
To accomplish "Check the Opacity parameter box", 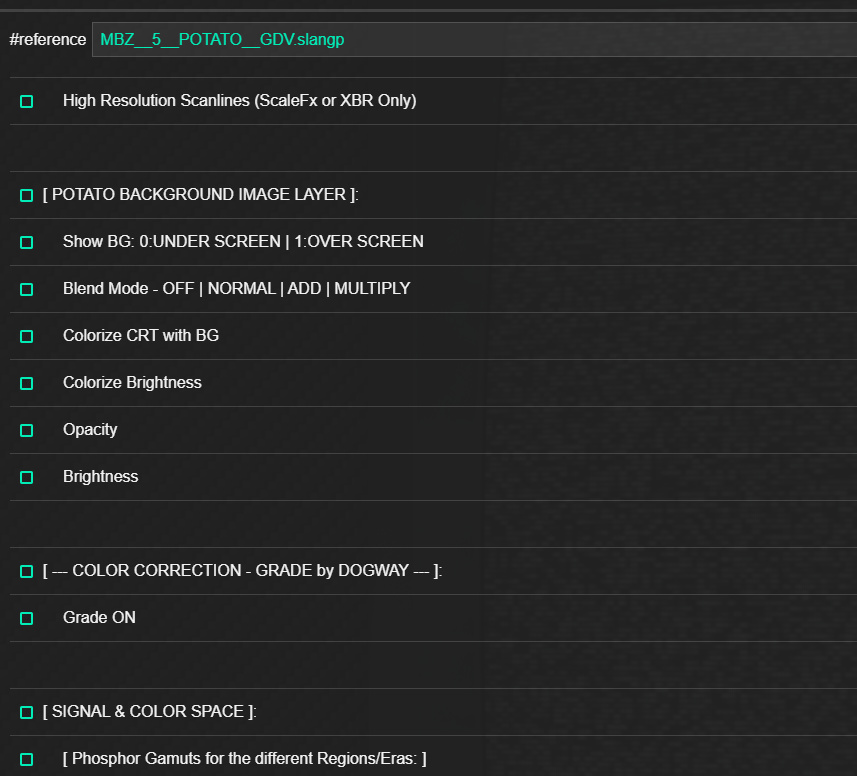I will click(x=27, y=430).
